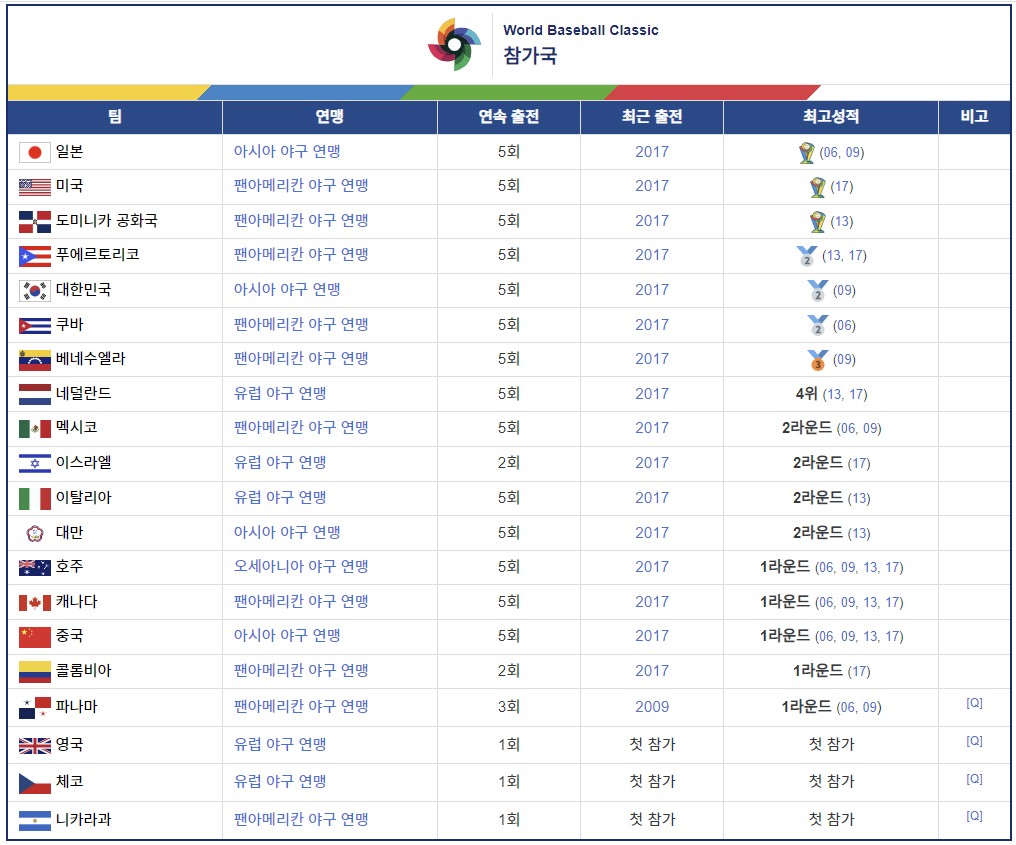Click the silver medal icon in 대한민국 row
1016x845 pixels.
818,291
